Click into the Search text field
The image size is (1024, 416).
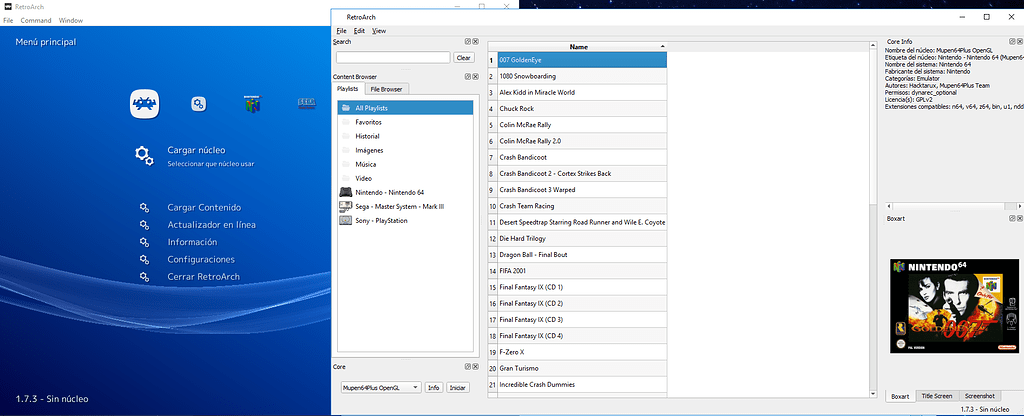point(392,58)
